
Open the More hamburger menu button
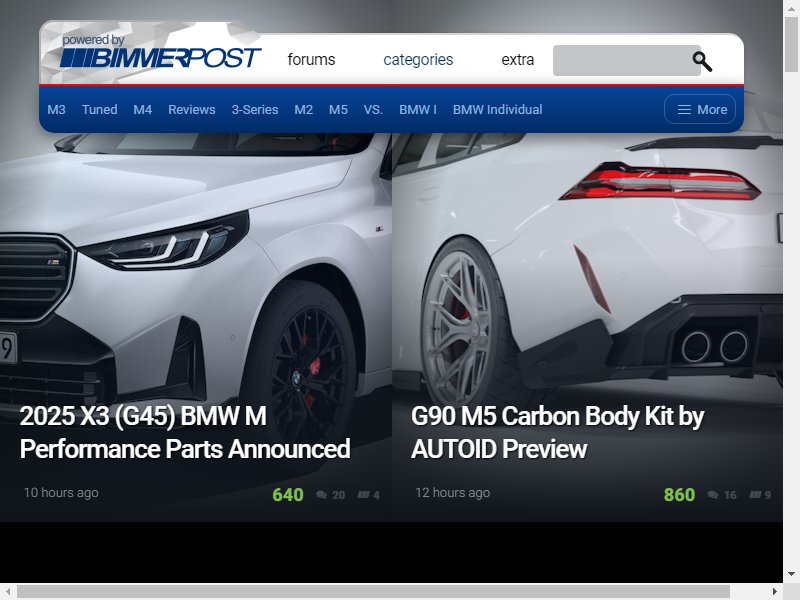coord(700,110)
